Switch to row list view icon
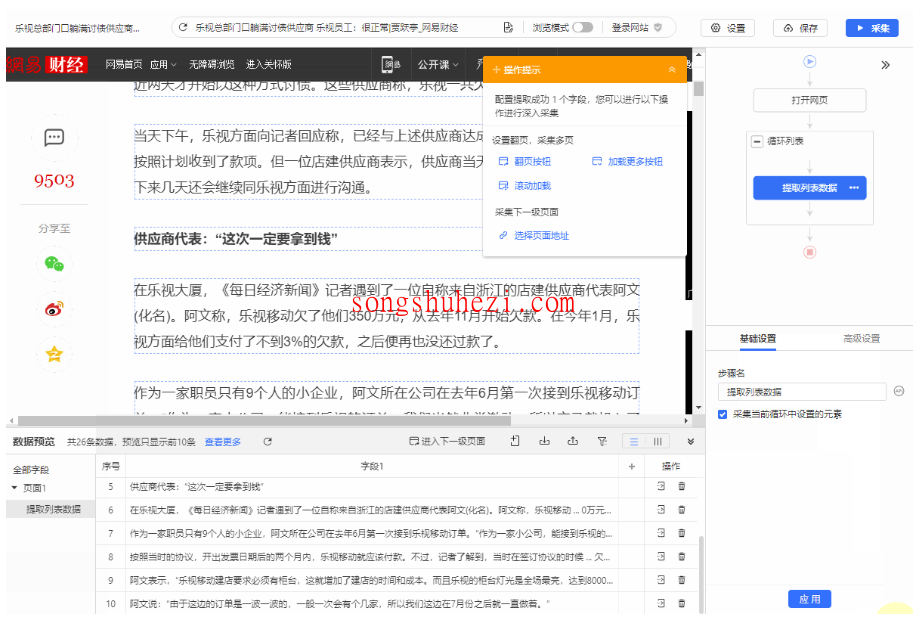 pyautogui.click(x=634, y=441)
